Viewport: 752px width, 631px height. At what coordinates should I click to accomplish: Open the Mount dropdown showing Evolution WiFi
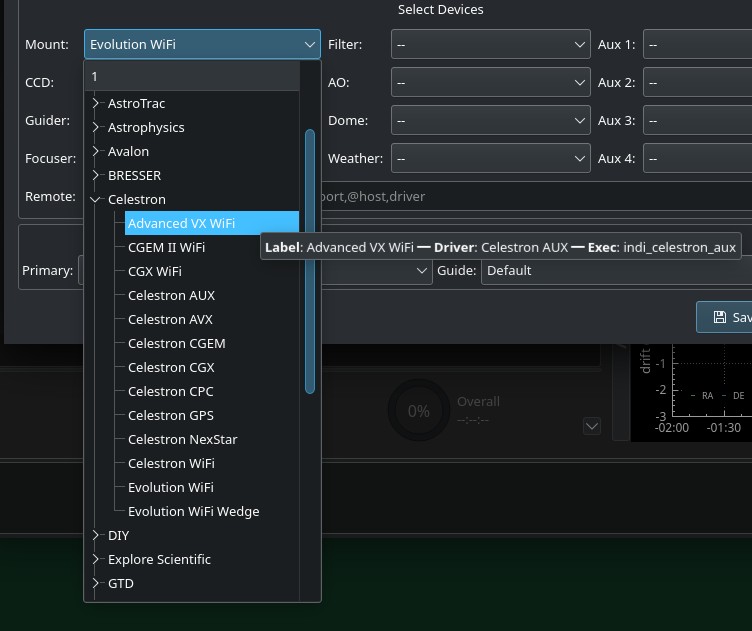(202, 44)
